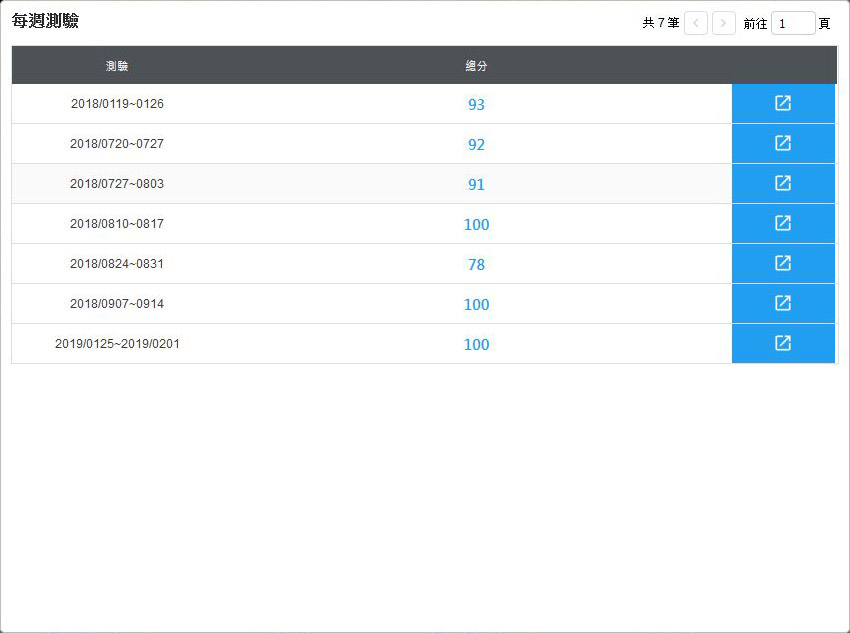Click the 測驗 column header
The image size is (850, 633).
pyautogui.click(x=117, y=66)
